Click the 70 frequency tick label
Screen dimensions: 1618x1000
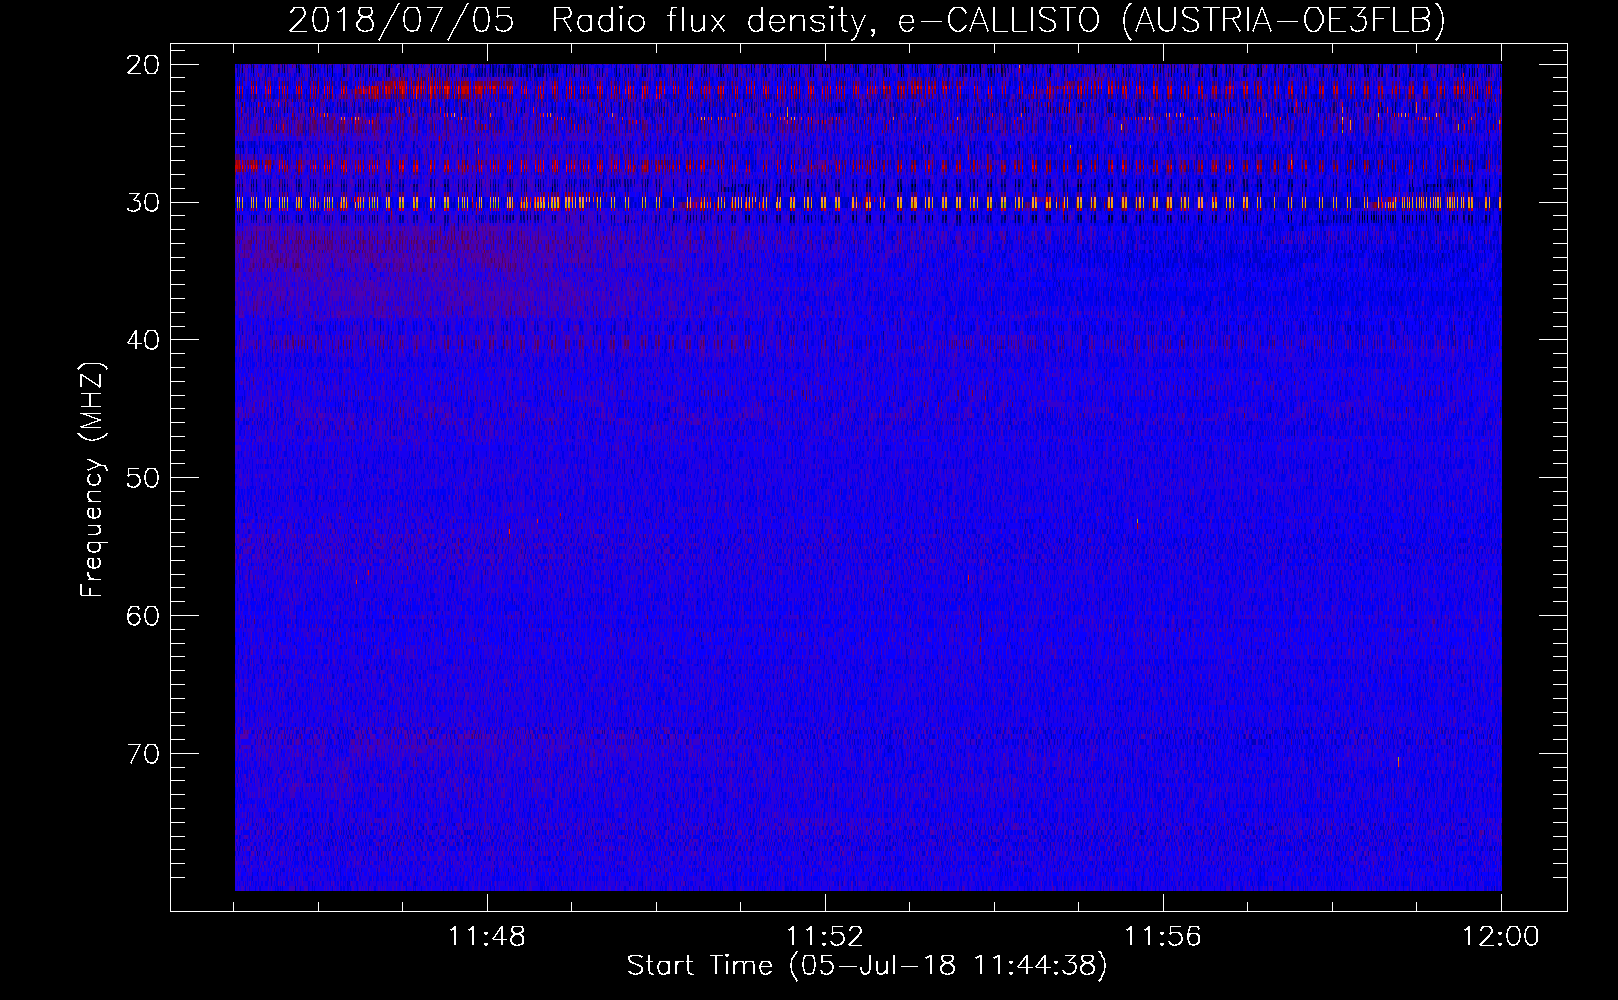click(x=143, y=753)
